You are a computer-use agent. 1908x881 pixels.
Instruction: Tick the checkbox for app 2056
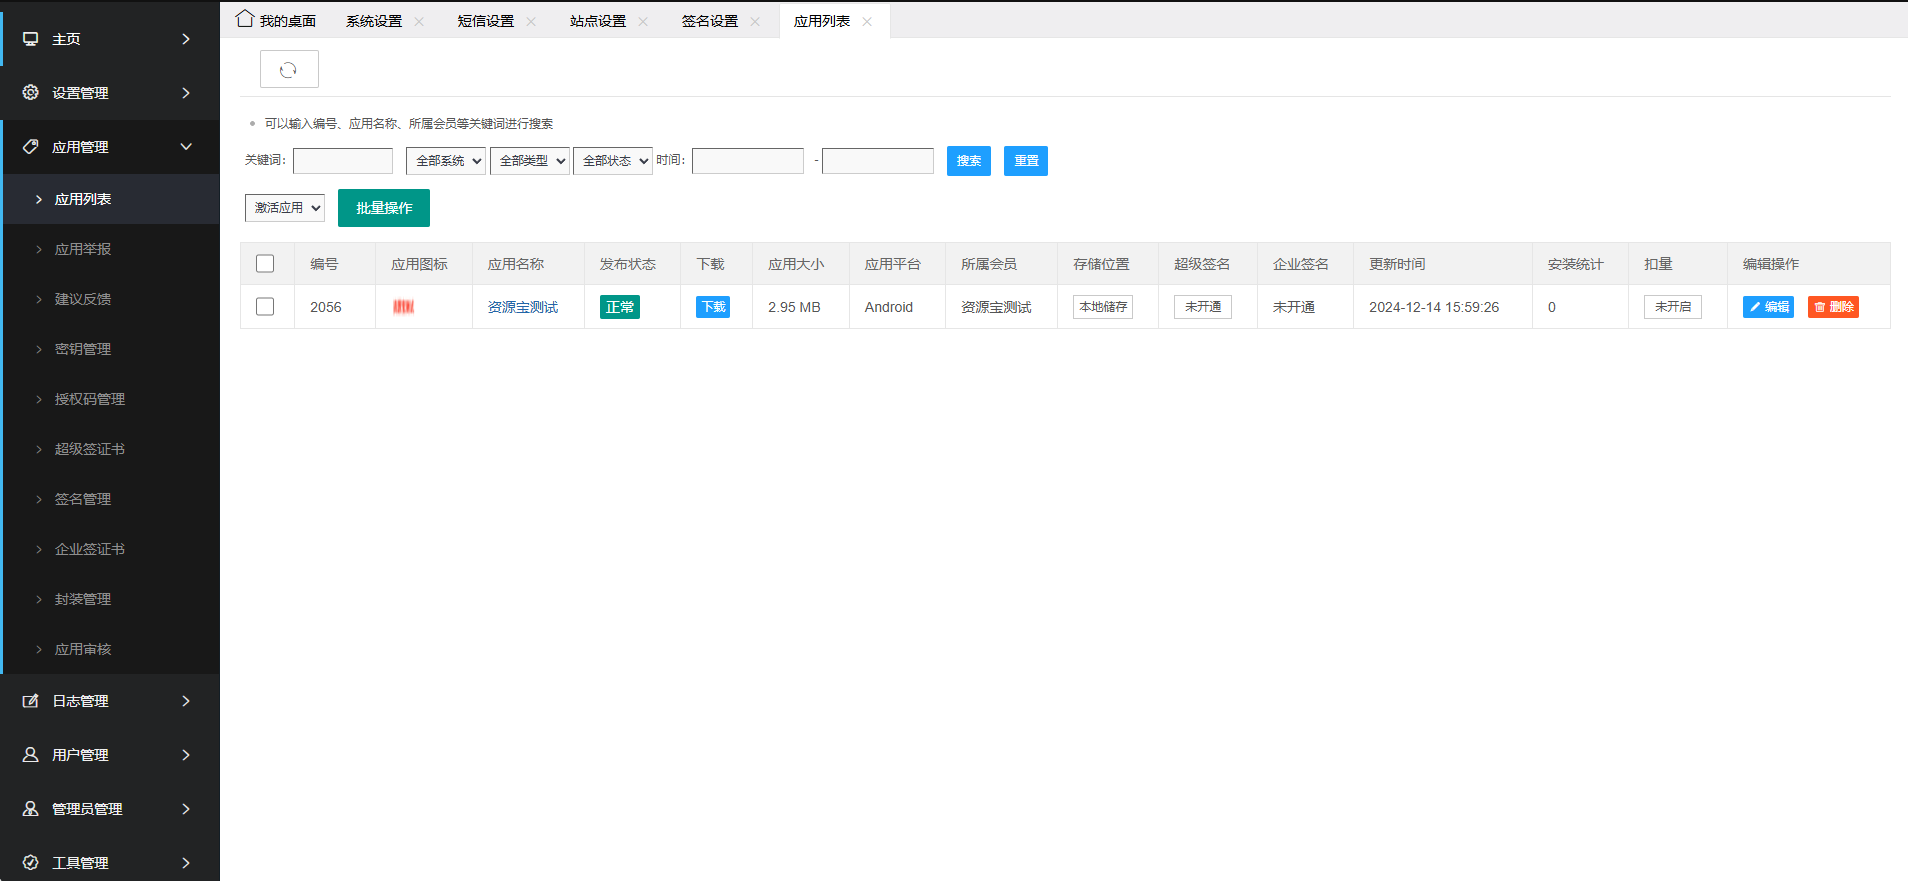(x=265, y=307)
